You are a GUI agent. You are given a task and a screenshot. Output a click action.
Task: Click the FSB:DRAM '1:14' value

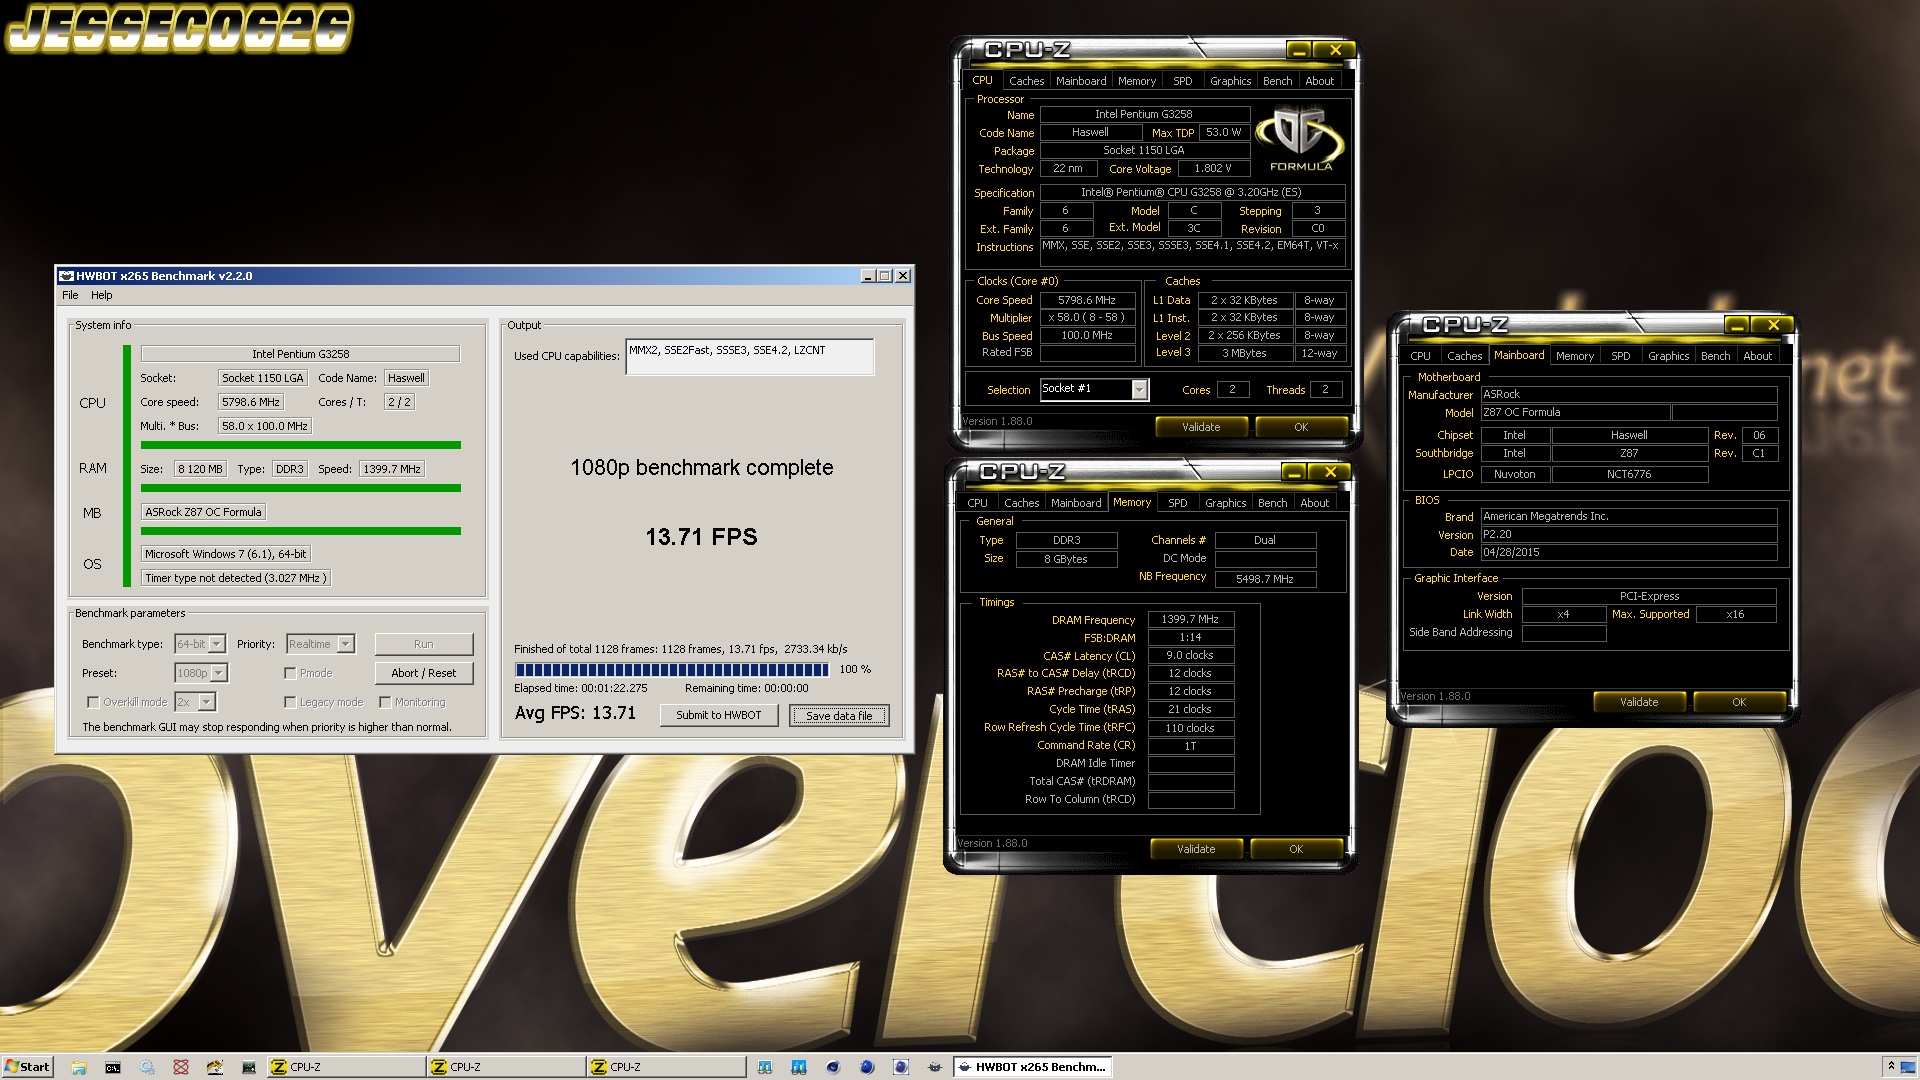point(1190,638)
